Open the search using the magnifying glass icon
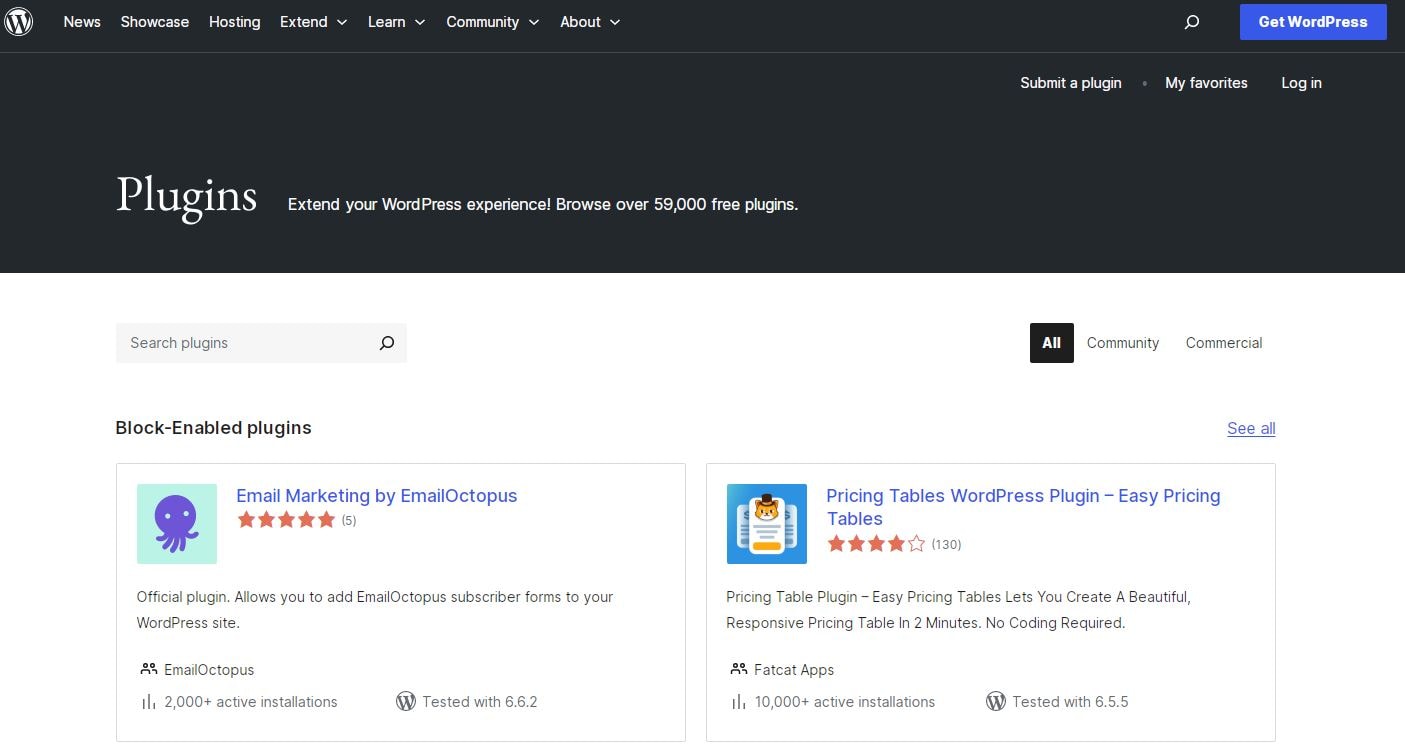The width and height of the screenshot is (1405, 753). click(x=1192, y=21)
